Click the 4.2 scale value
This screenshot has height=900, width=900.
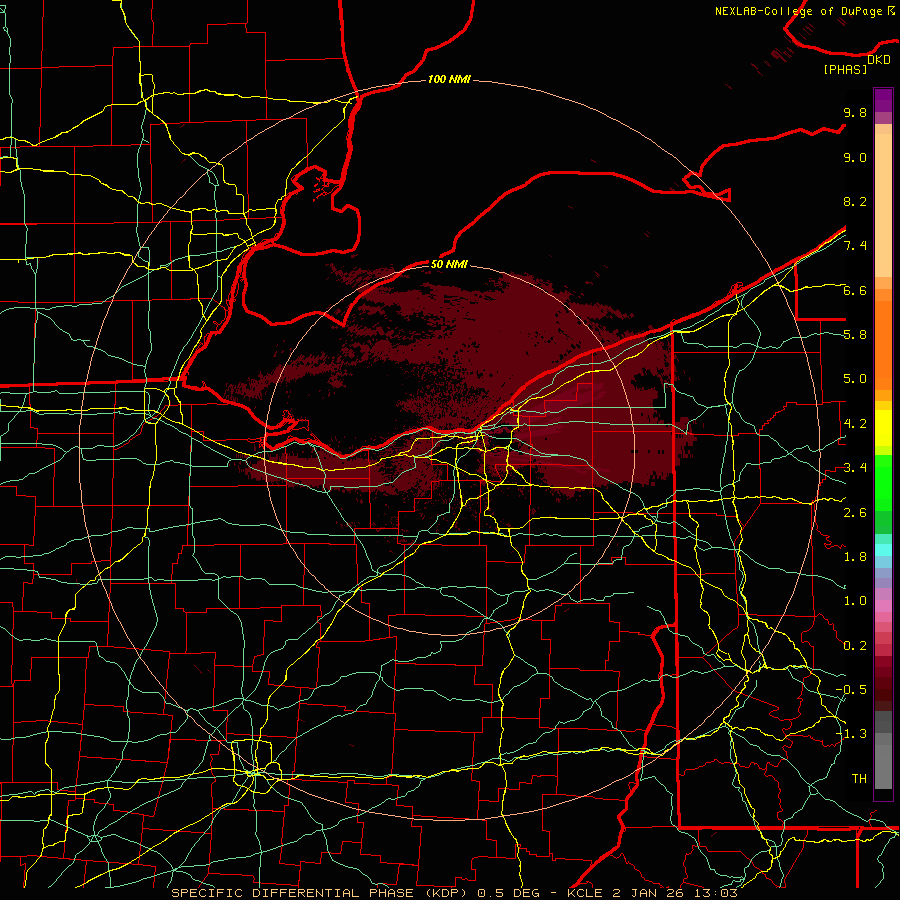(855, 424)
